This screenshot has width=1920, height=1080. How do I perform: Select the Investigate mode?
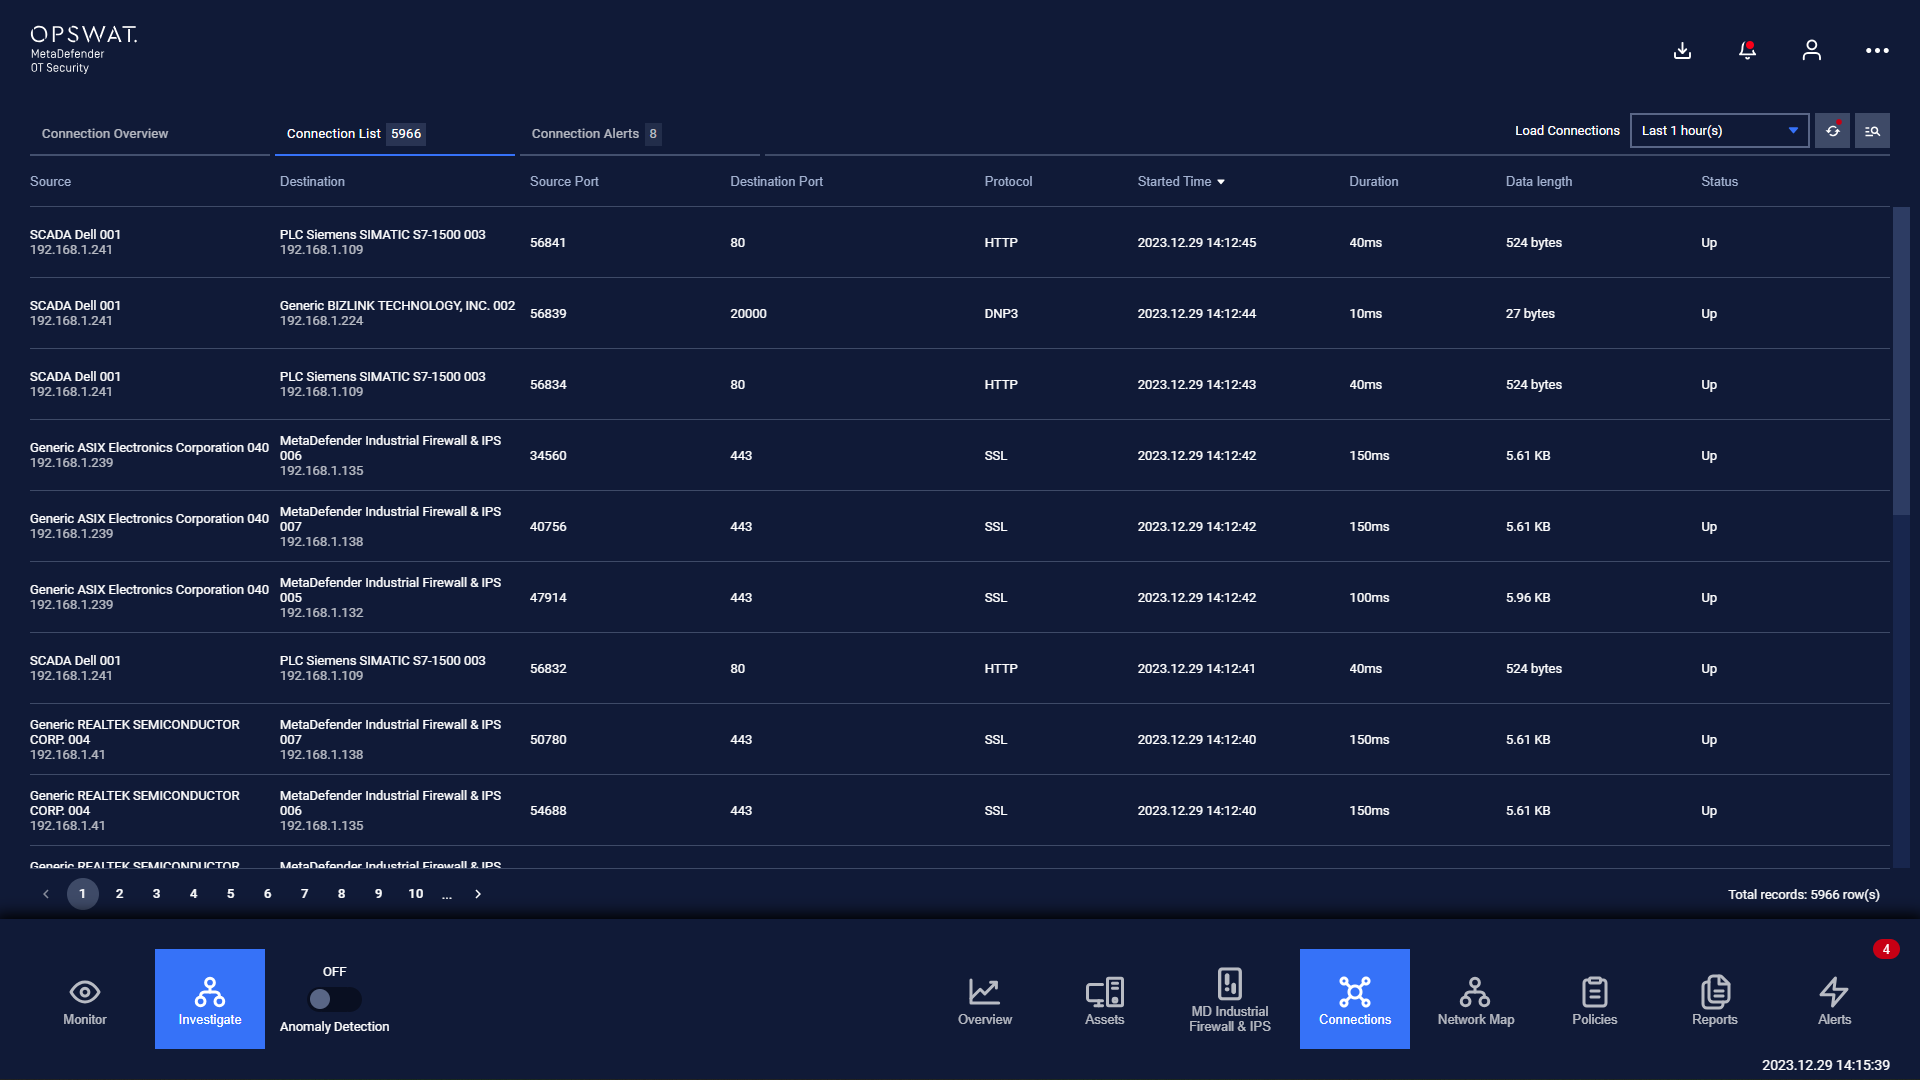click(210, 999)
